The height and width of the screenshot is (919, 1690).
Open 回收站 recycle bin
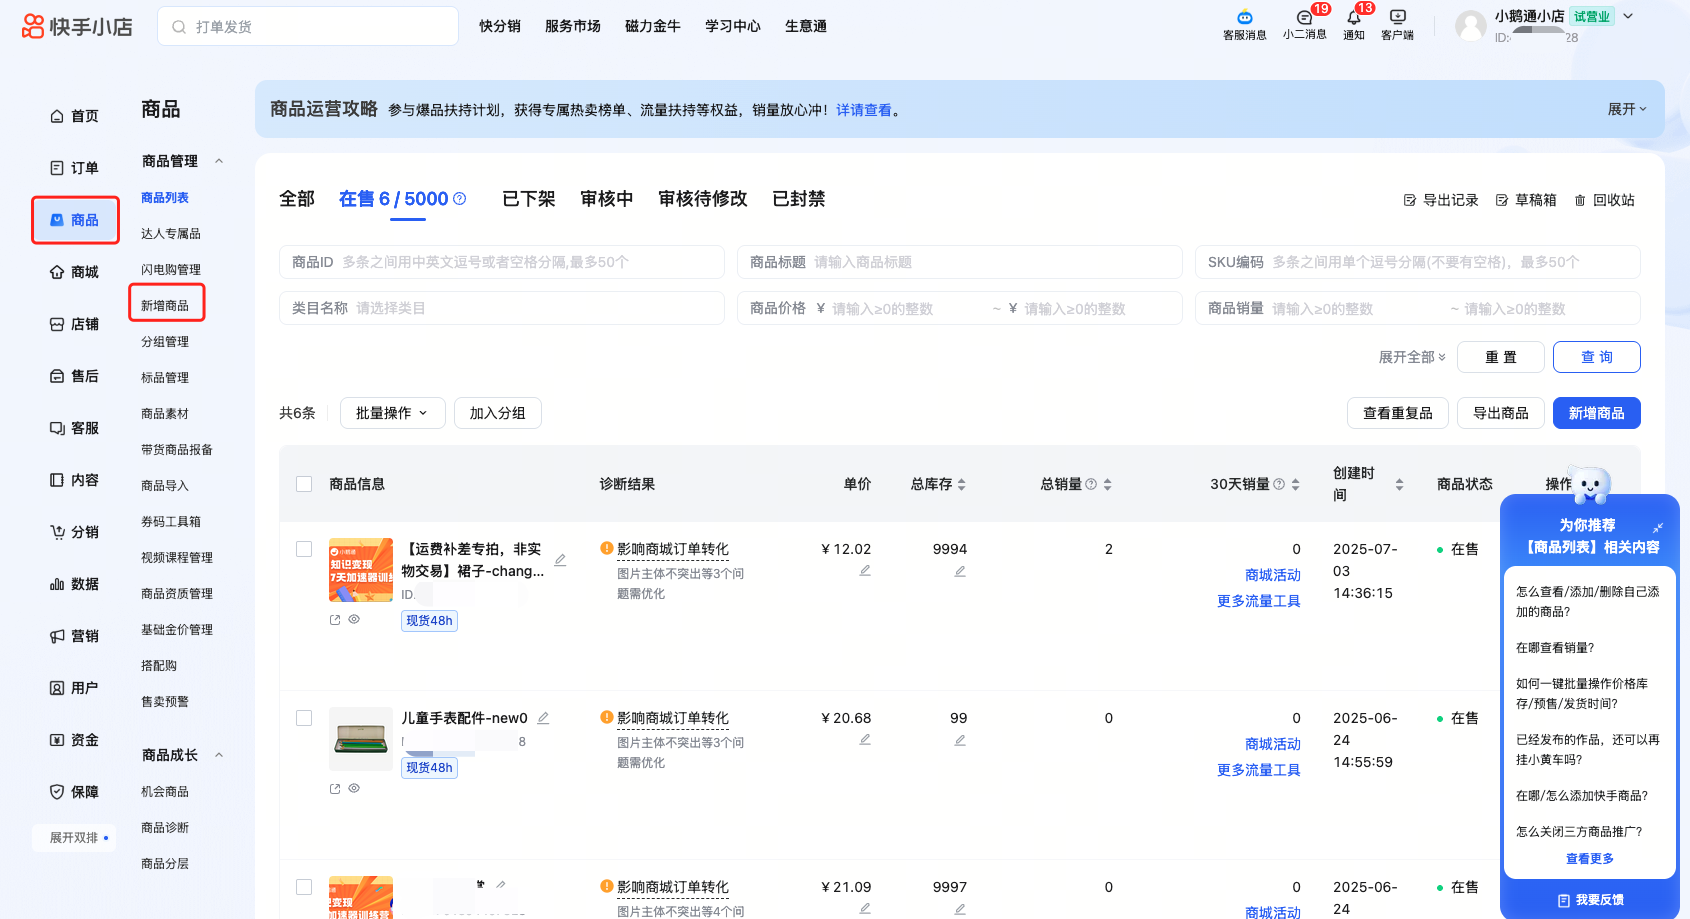click(x=1604, y=200)
